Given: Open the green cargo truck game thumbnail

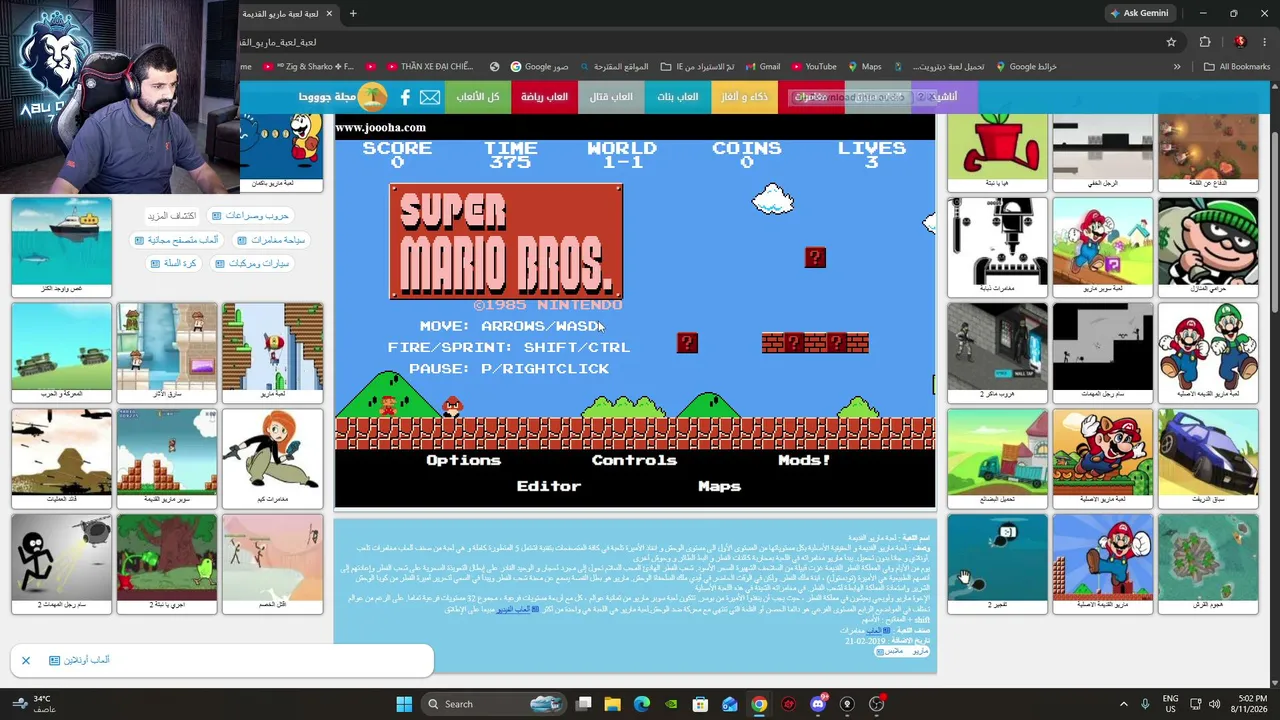Looking at the screenshot, I should pos(997,458).
